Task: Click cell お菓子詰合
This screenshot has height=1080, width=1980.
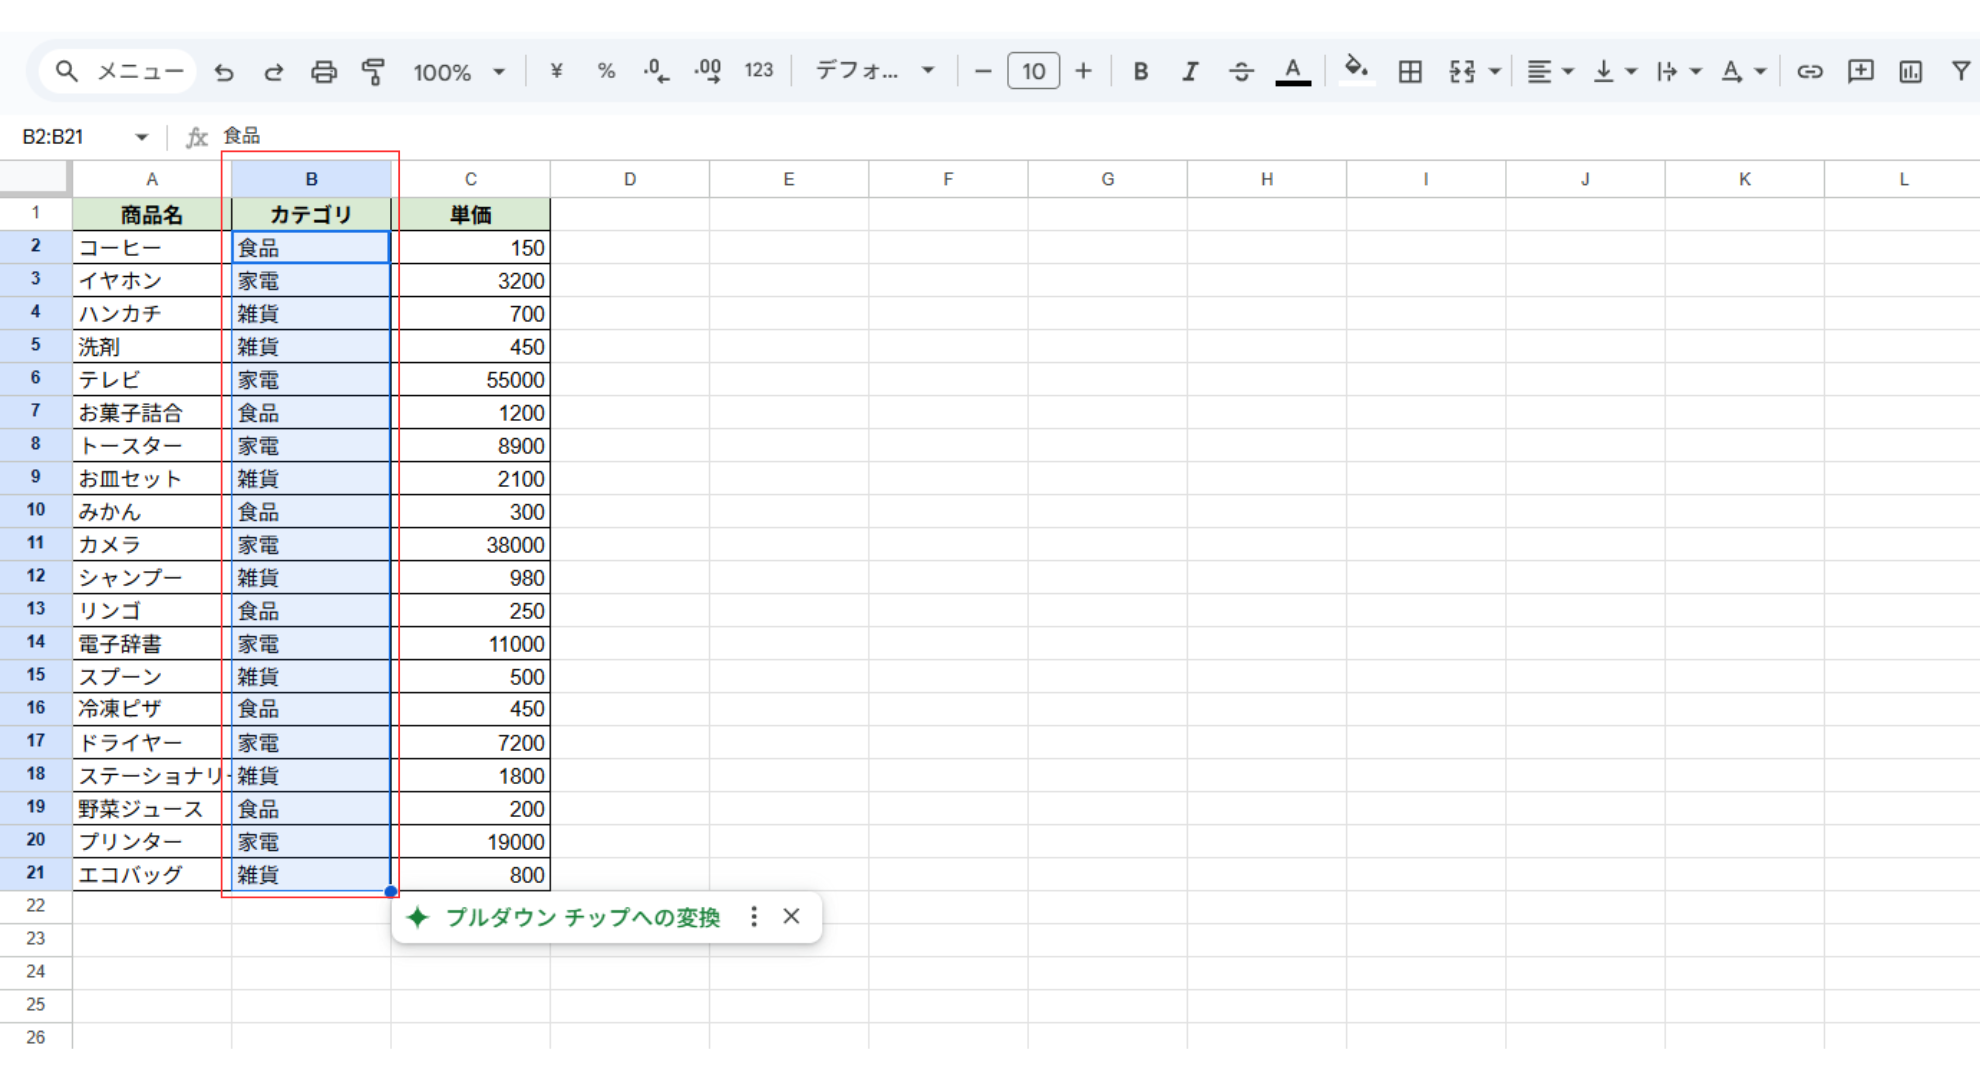Action: point(152,412)
